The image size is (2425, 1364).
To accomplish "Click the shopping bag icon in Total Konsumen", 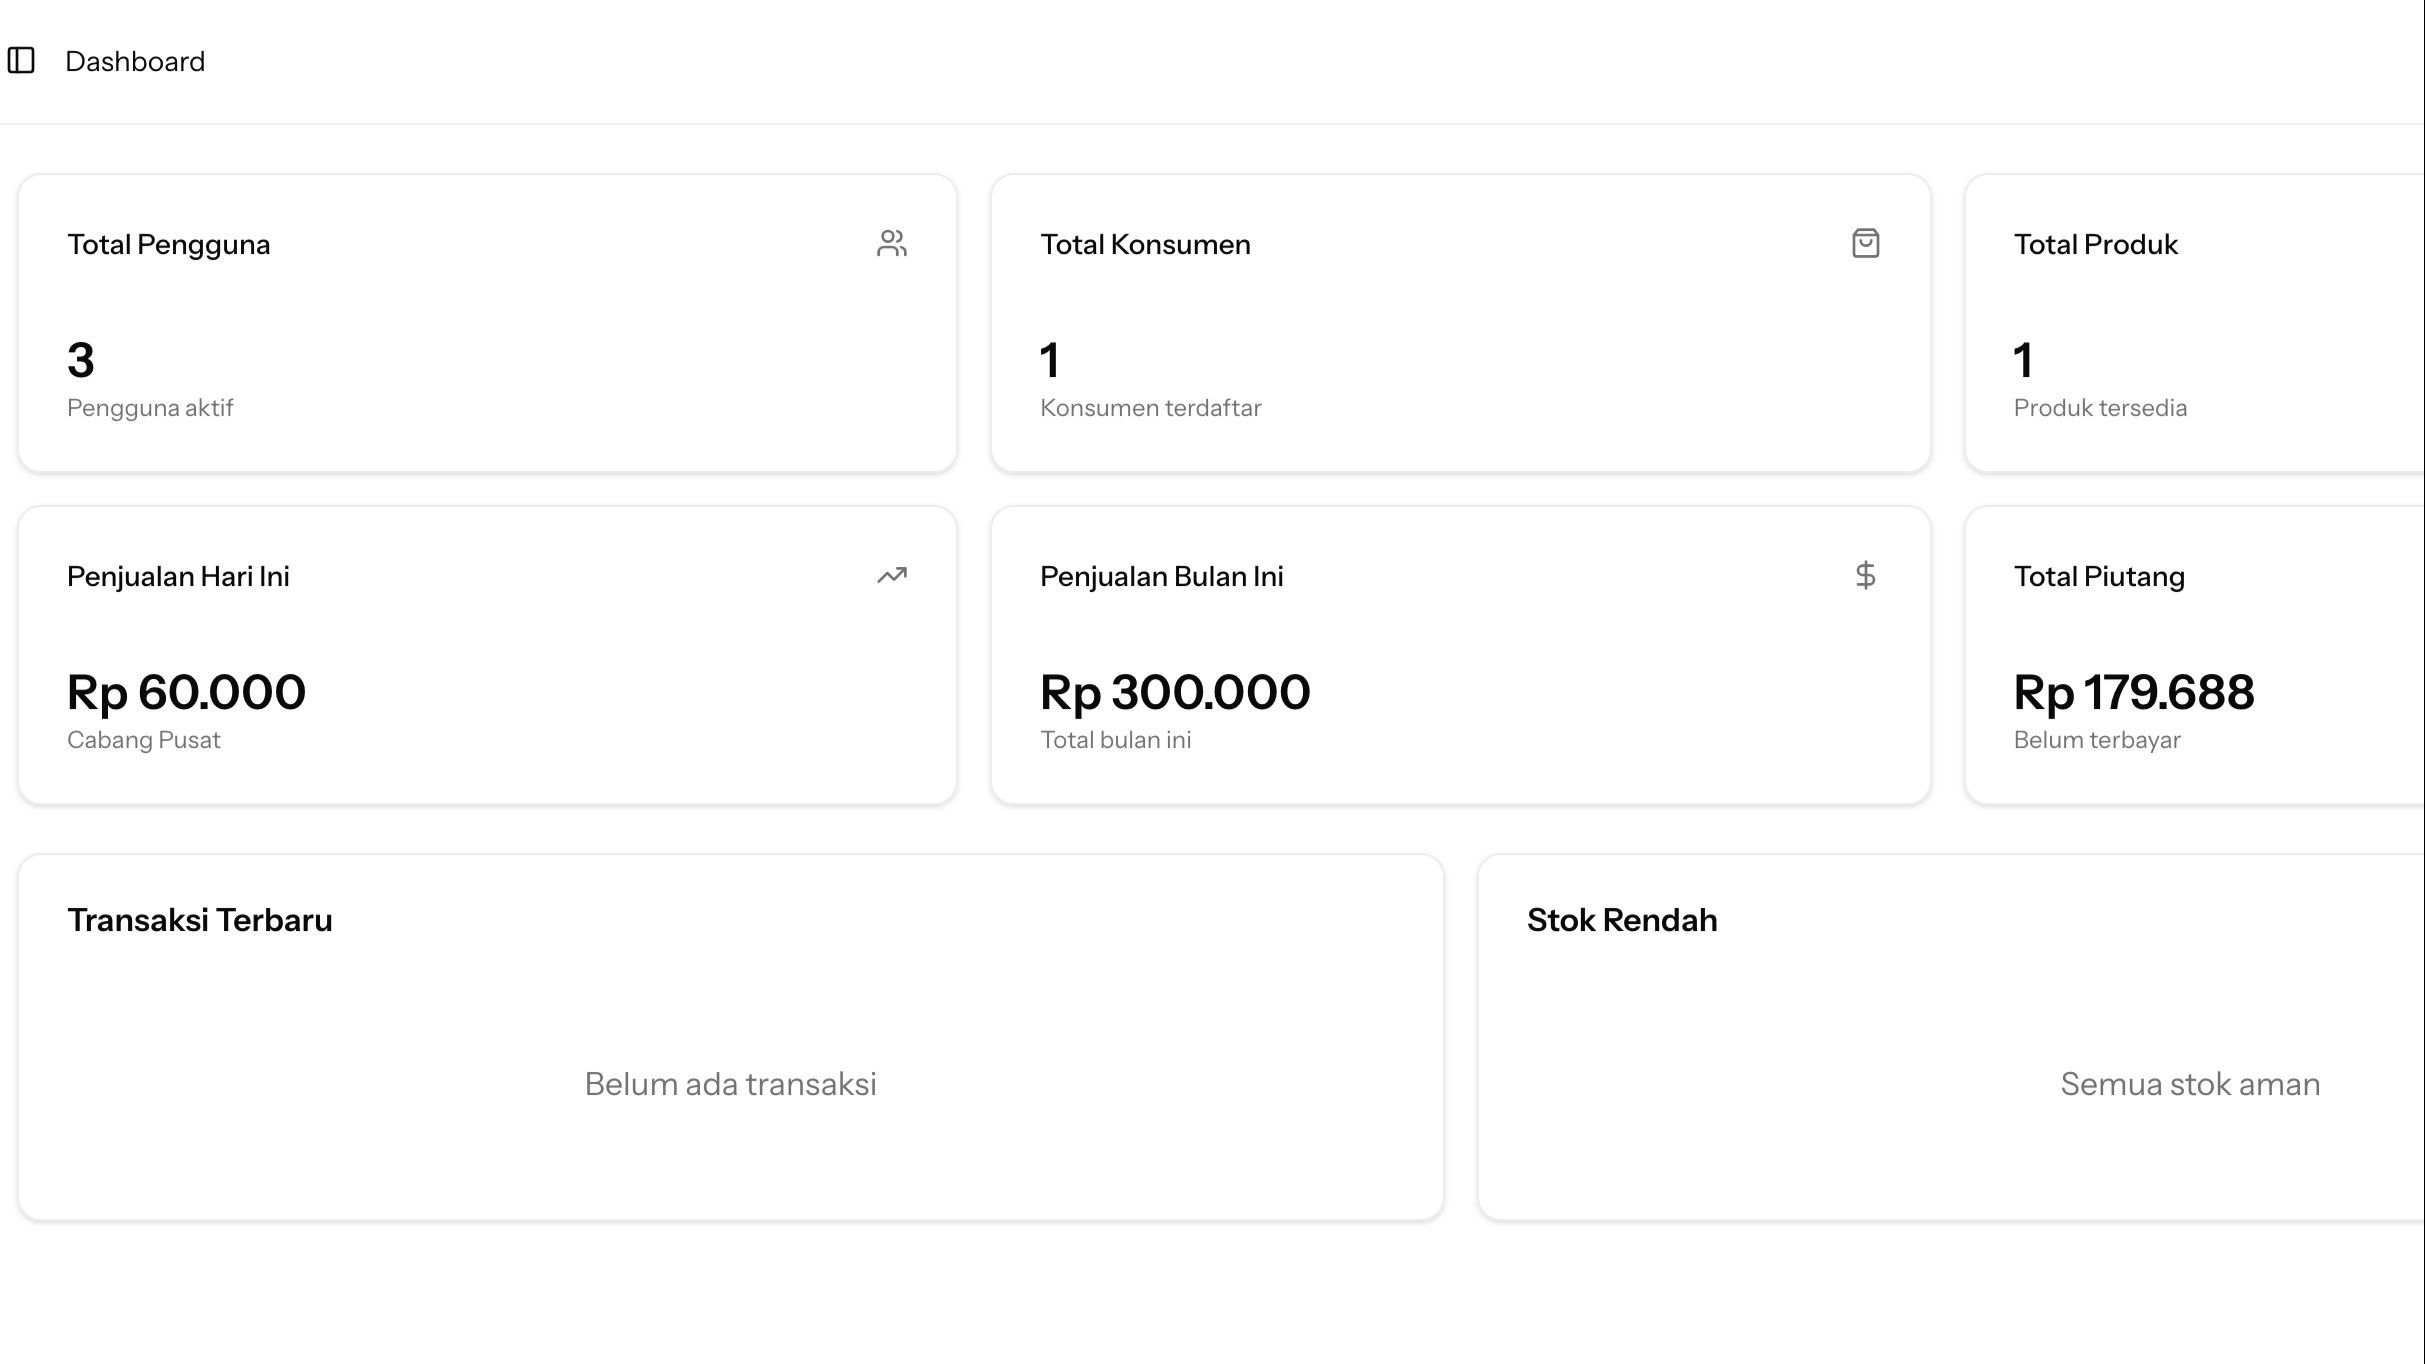I will pos(1865,244).
